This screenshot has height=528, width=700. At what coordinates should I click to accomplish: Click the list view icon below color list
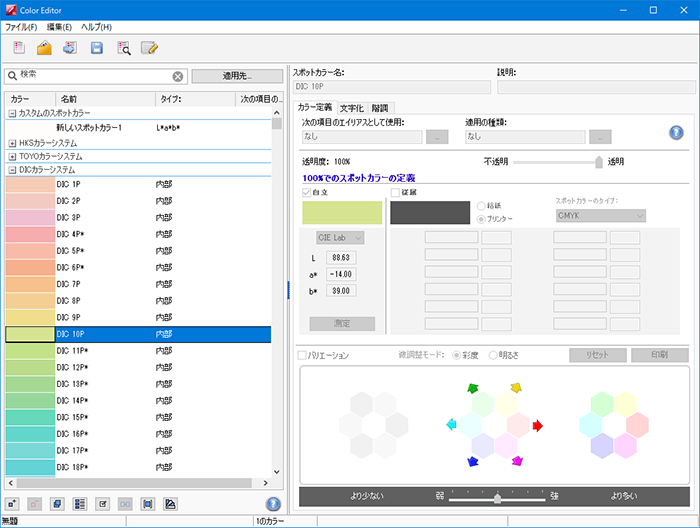pyautogui.click(x=80, y=504)
